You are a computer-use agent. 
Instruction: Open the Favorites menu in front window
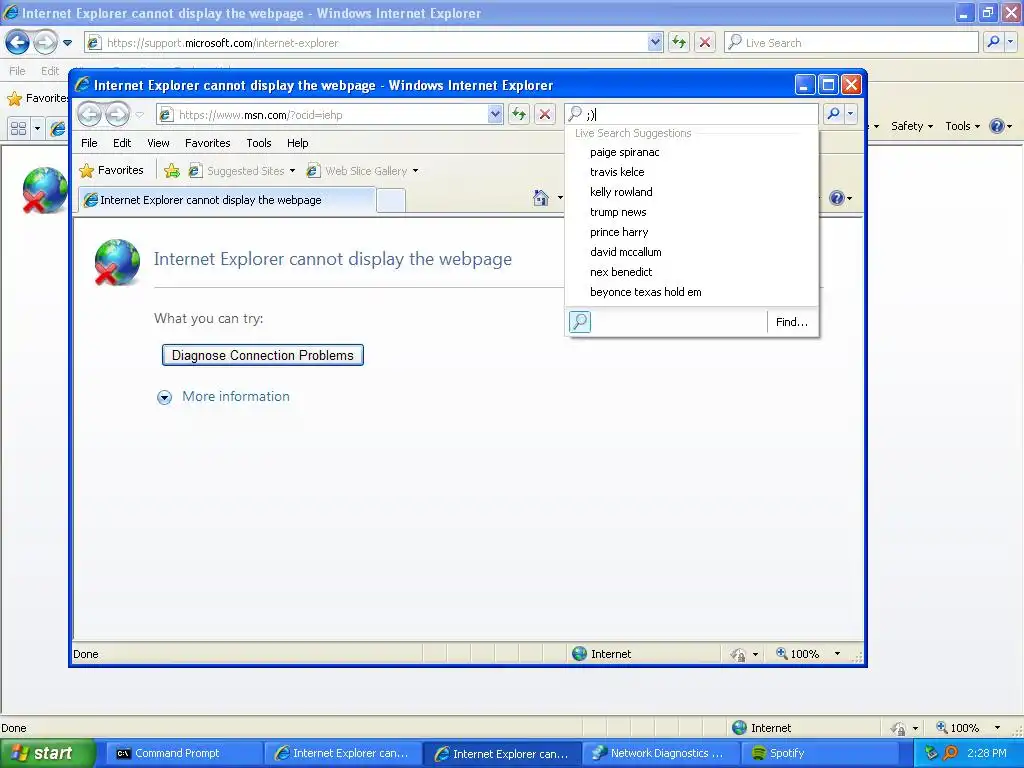click(x=208, y=143)
